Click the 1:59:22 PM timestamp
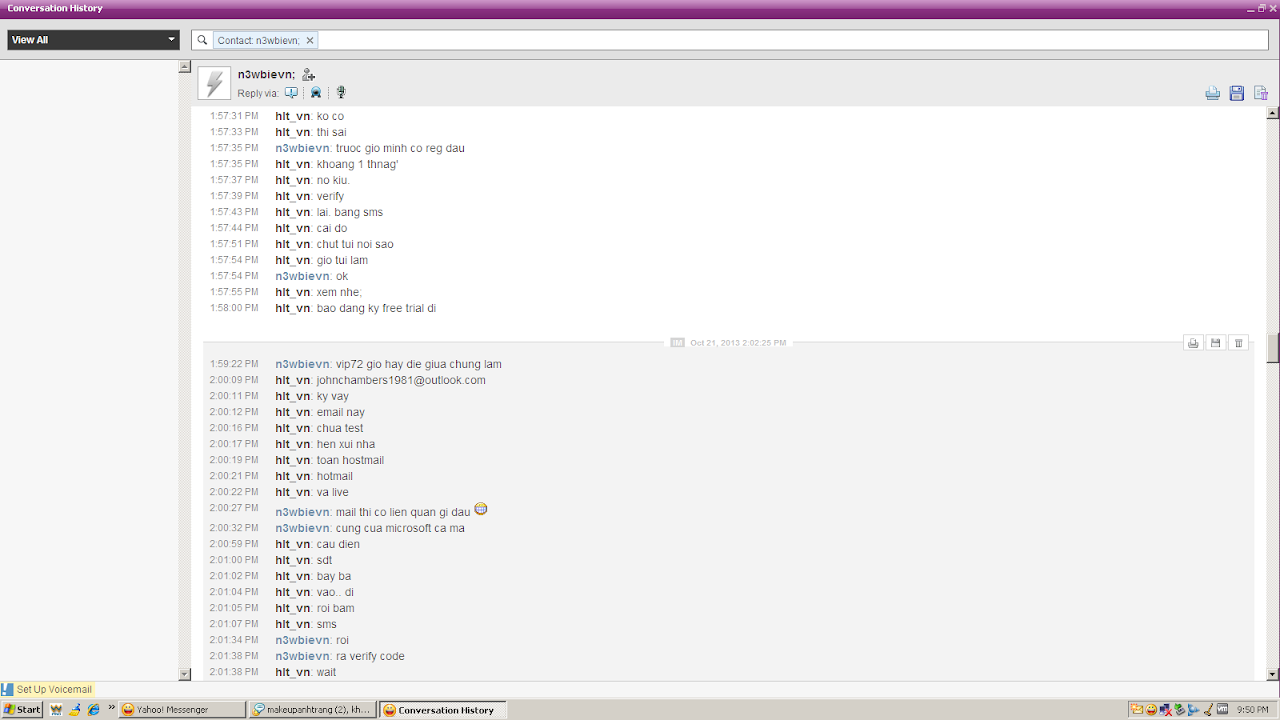1280x720 pixels. click(234, 364)
